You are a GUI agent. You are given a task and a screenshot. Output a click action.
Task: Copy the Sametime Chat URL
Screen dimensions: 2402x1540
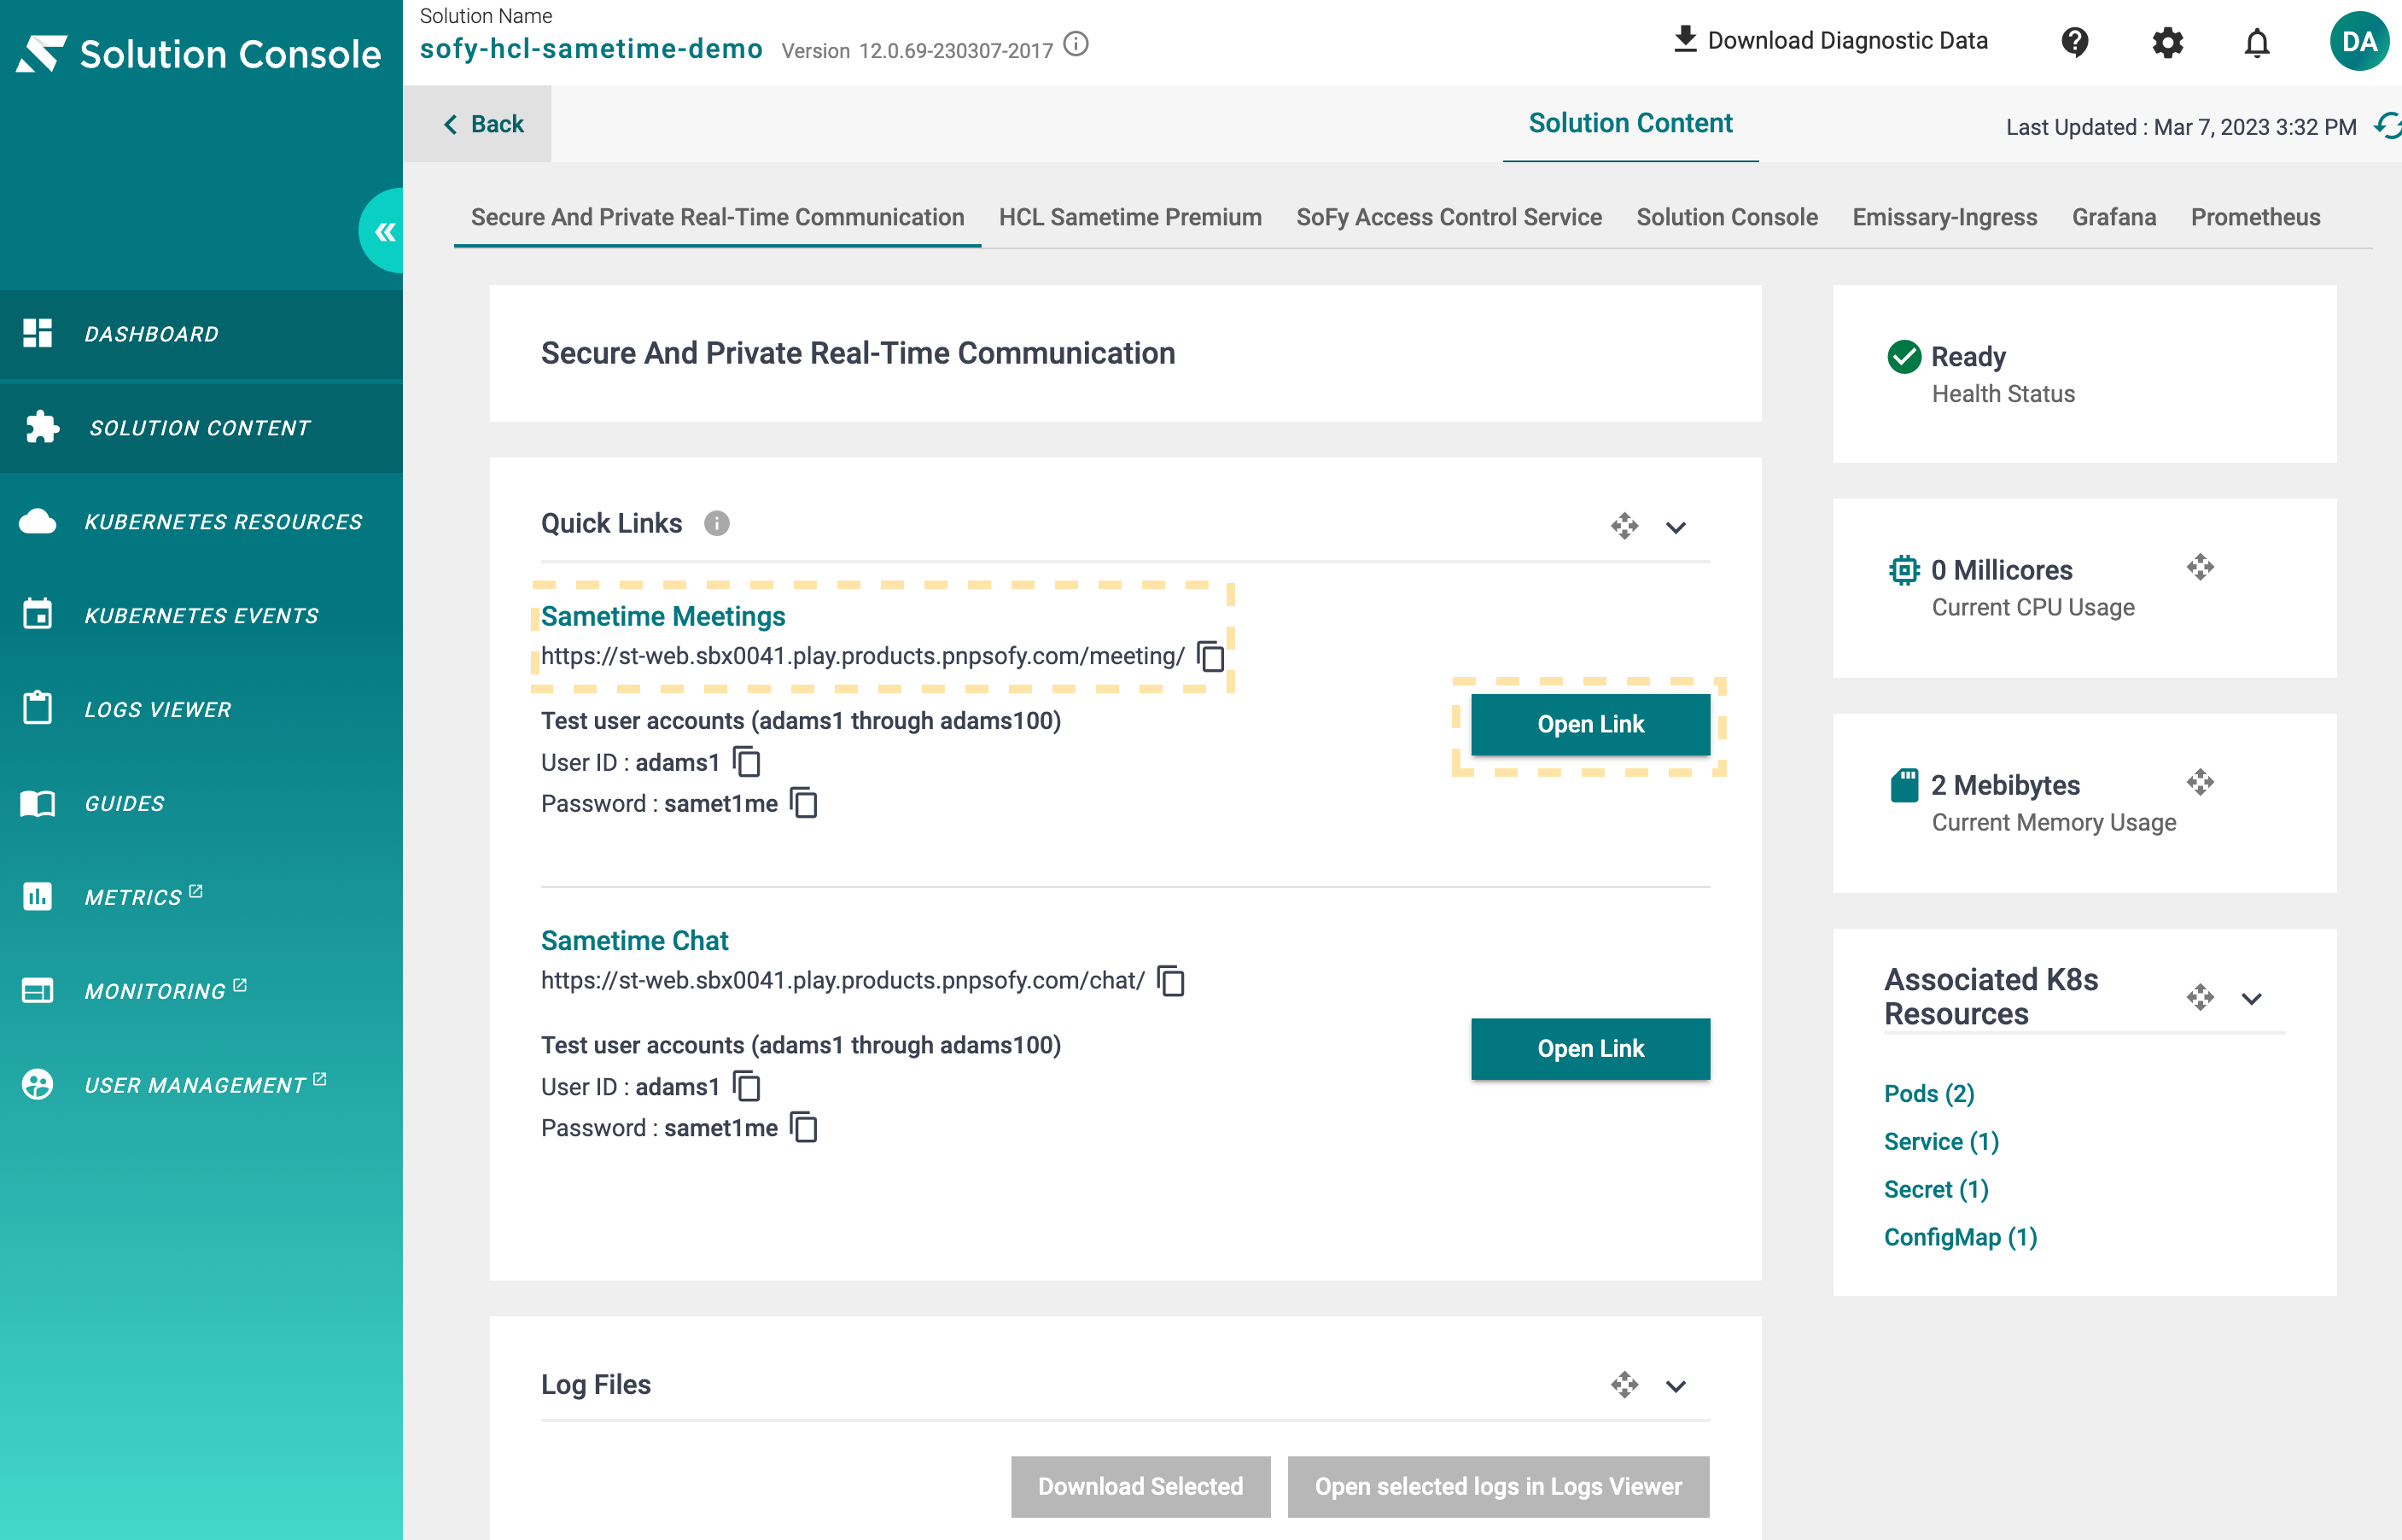pos(1171,980)
